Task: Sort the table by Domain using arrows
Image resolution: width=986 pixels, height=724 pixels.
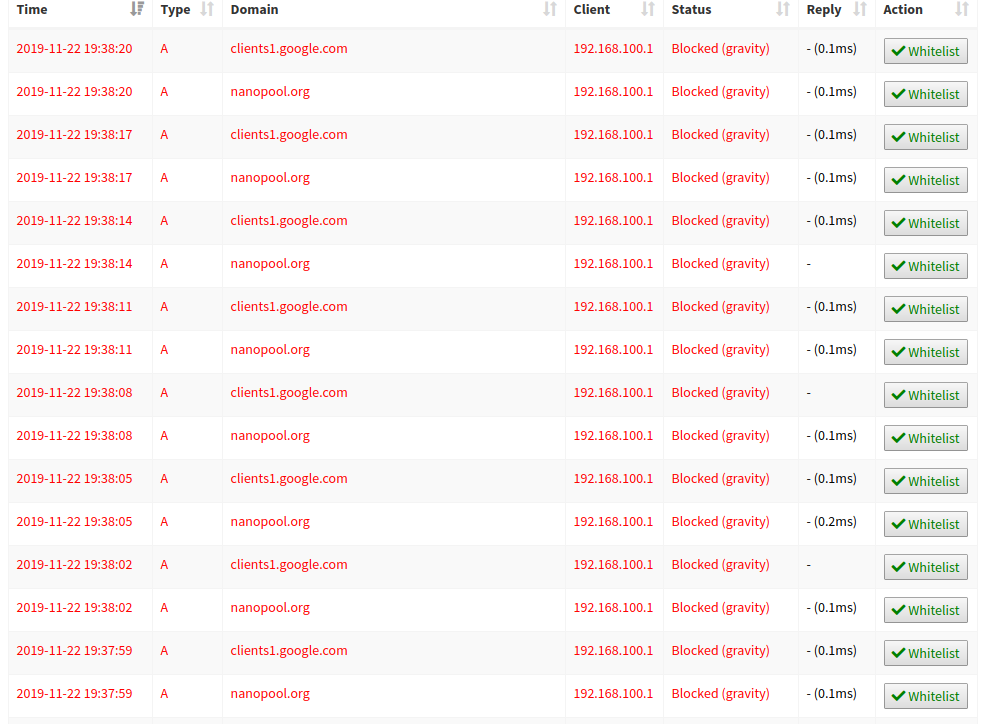Action: (x=549, y=9)
